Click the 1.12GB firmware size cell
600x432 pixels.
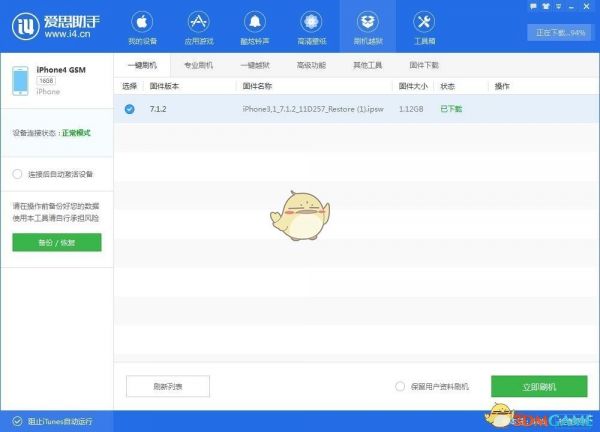411,109
